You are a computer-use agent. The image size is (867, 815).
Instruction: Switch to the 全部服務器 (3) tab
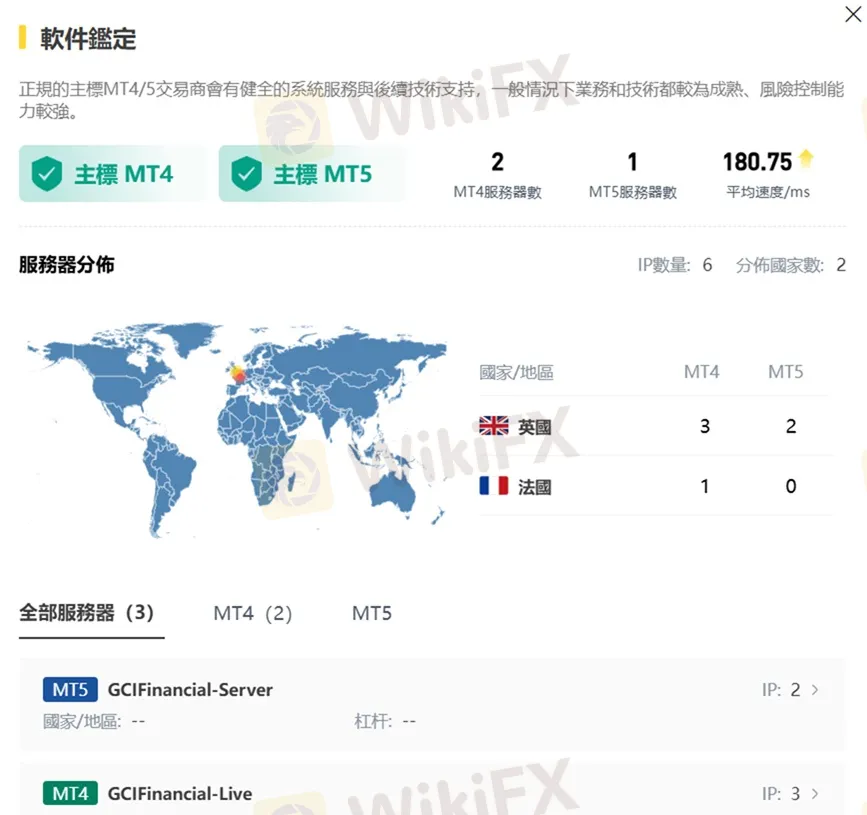[x=87, y=613]
